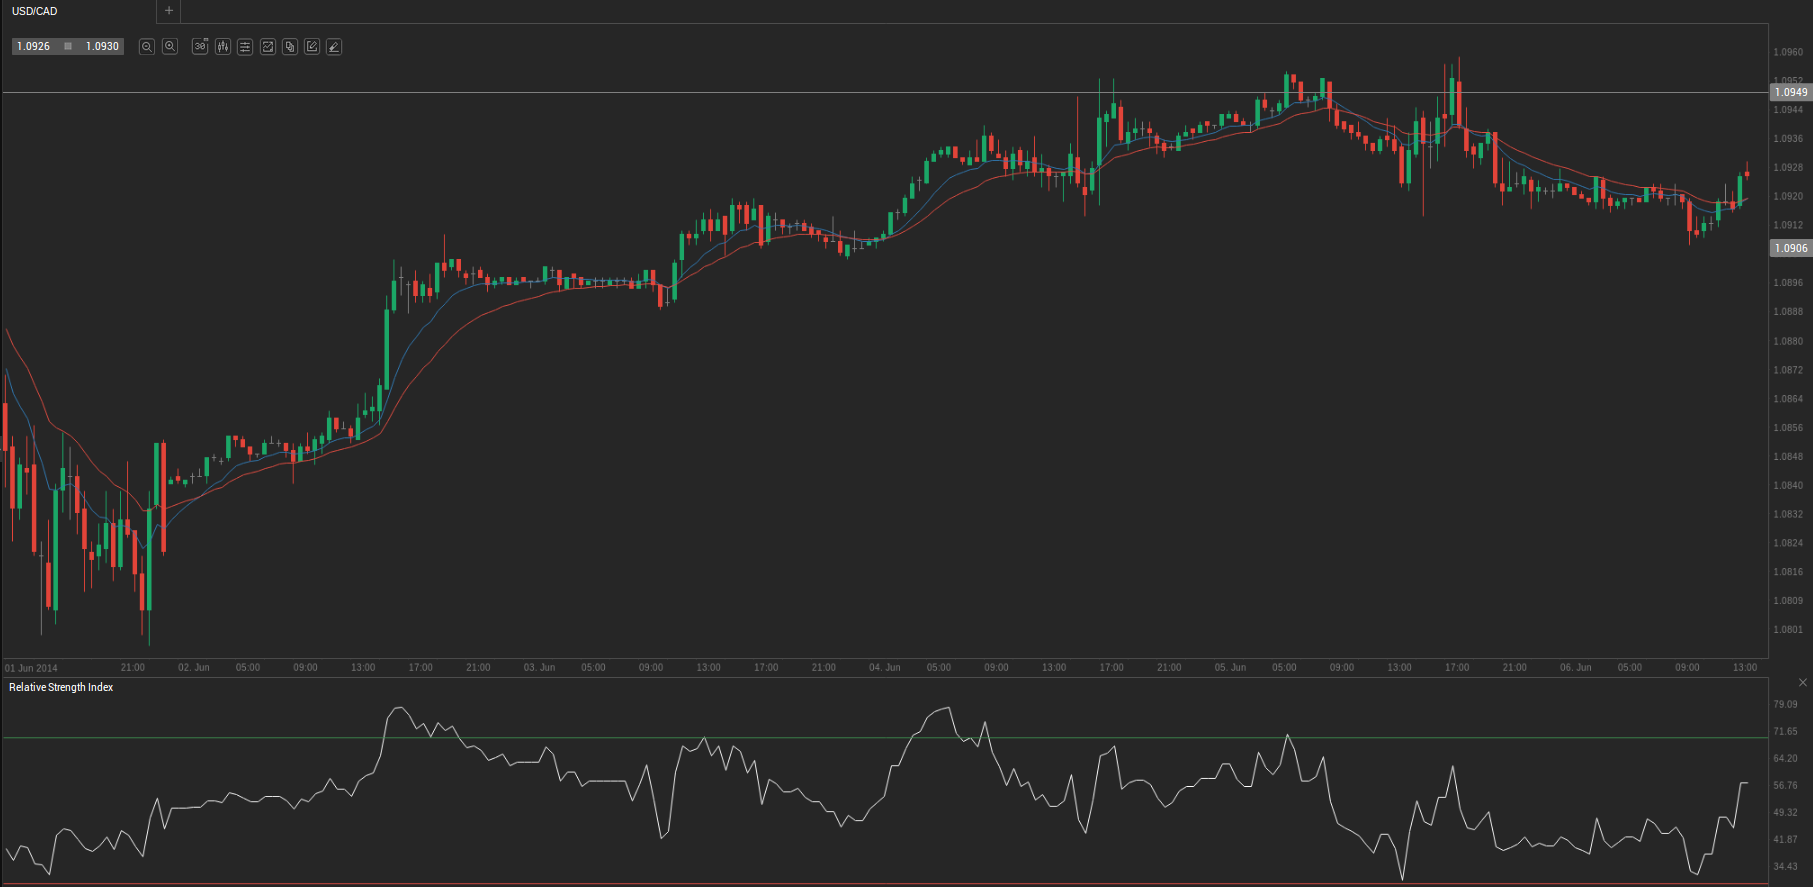Change chart type using candlestick icon
This screenshot has width=1813, height=887.
coord(223,47)
